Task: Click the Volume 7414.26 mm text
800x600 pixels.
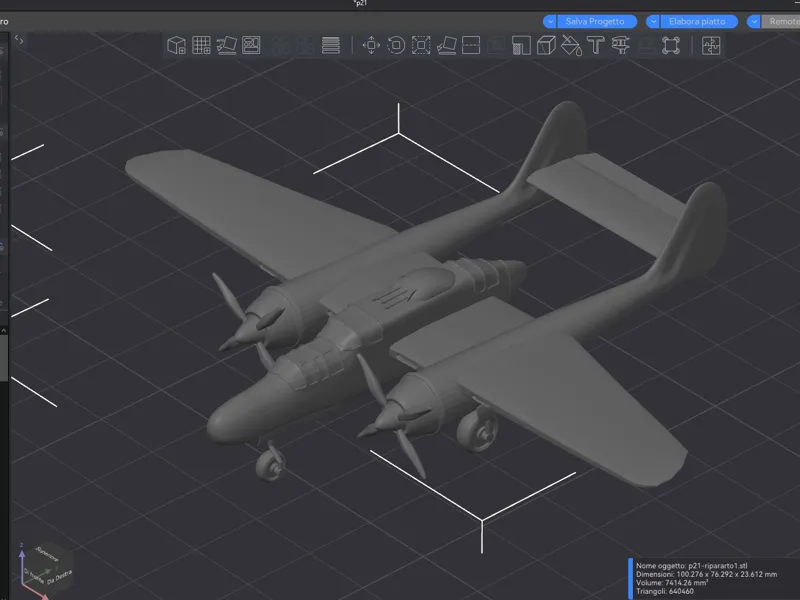Action: (672, 582)
